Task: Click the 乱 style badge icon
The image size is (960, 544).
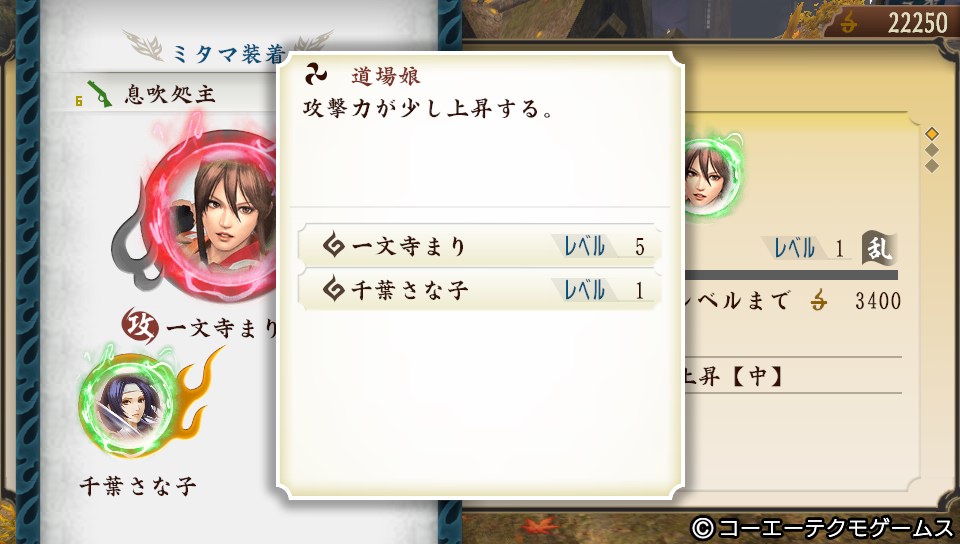Action: (879, 248)
